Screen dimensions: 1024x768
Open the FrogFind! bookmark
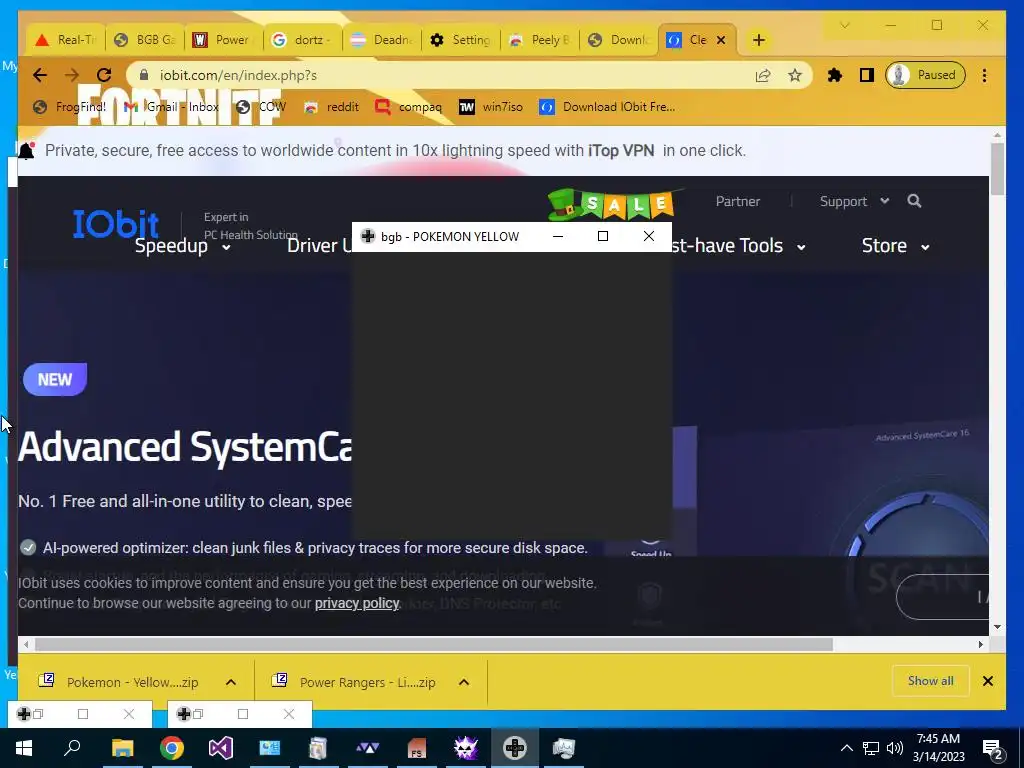pos(69,106)
